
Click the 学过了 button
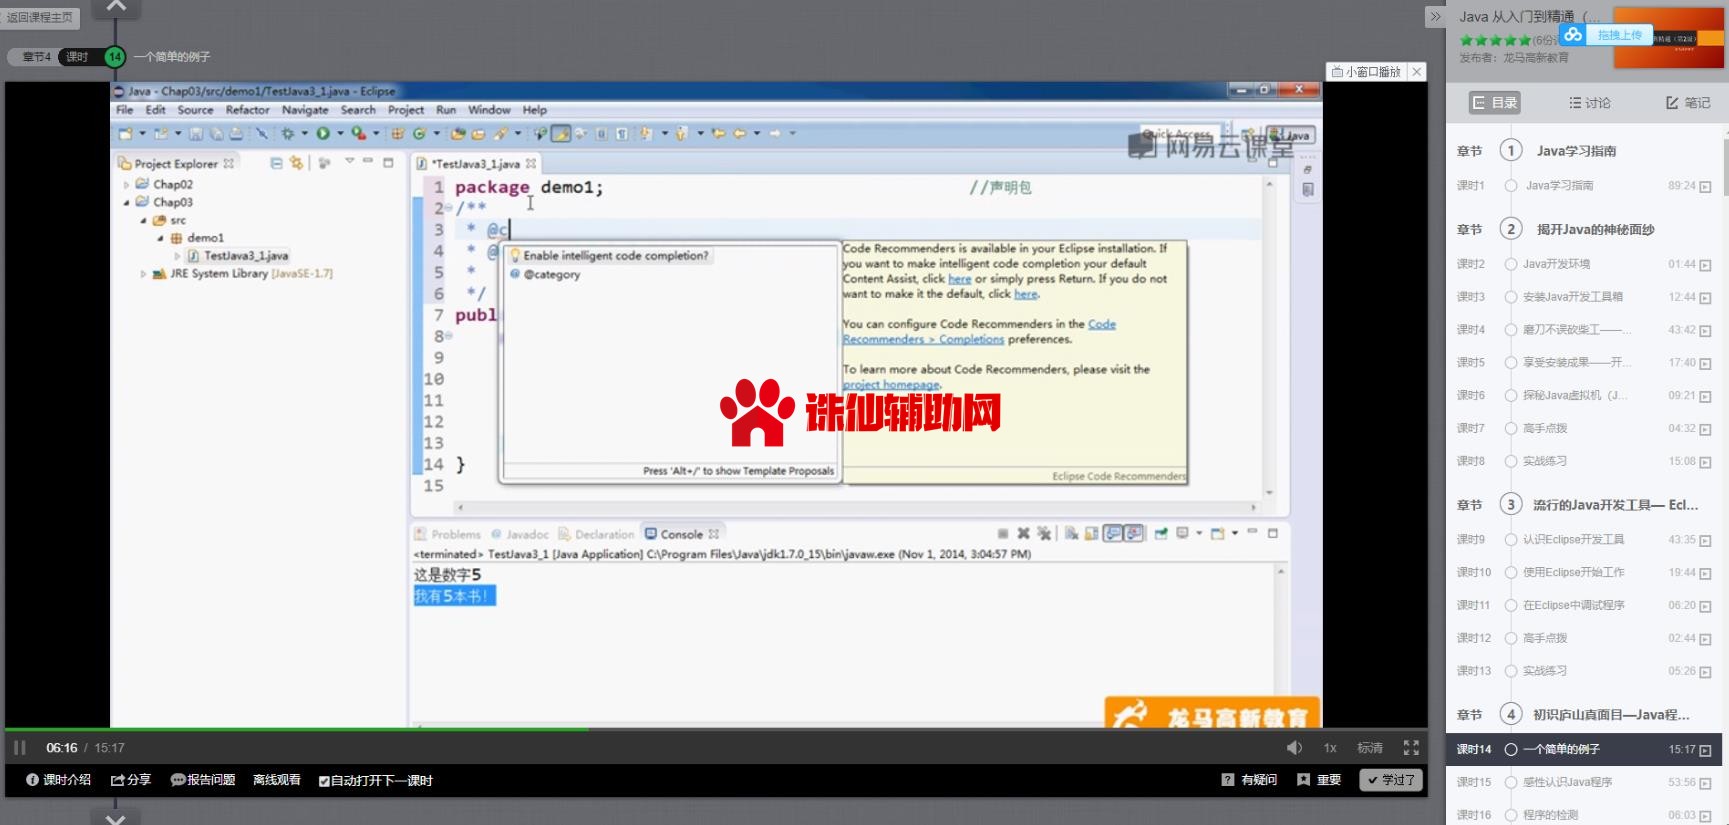pos(1390,780)
